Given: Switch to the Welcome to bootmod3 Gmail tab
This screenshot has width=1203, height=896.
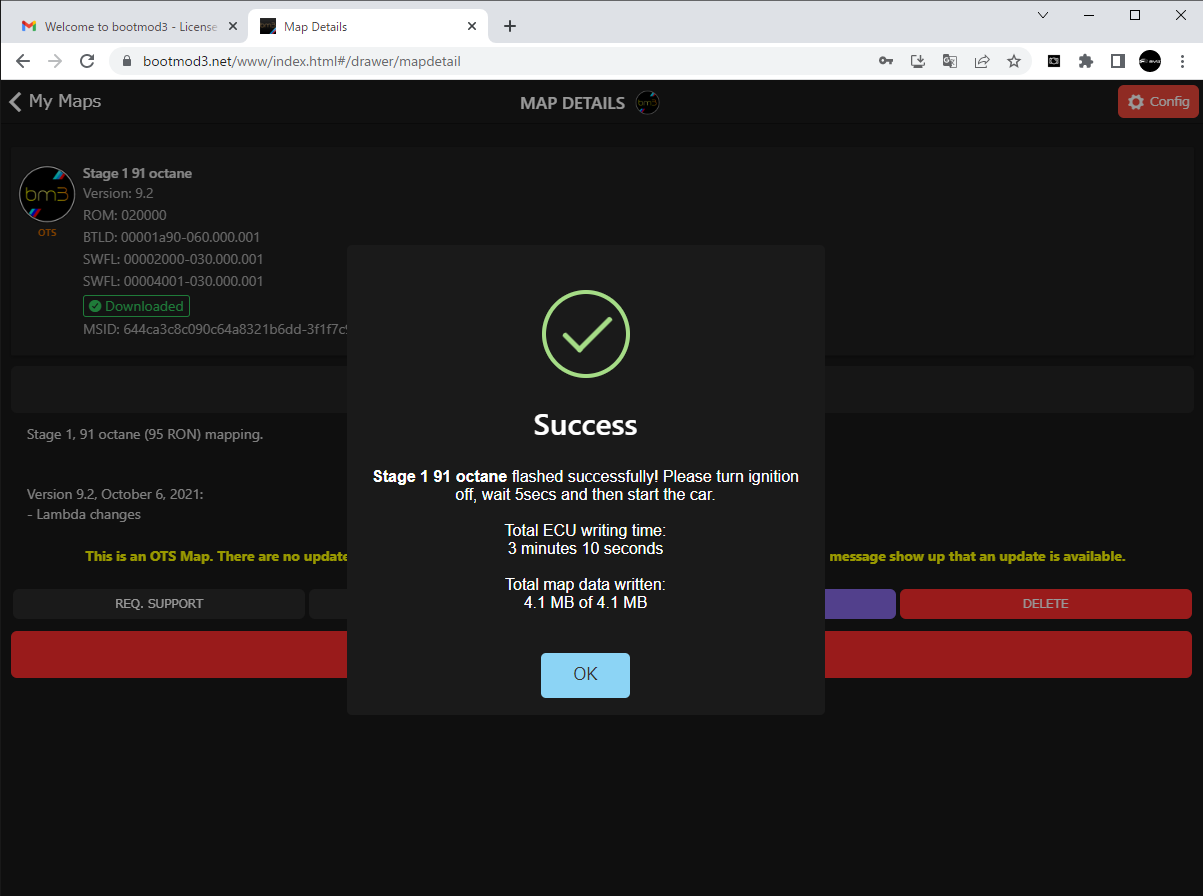Looking at the screenshot, I should pos(130,27).
